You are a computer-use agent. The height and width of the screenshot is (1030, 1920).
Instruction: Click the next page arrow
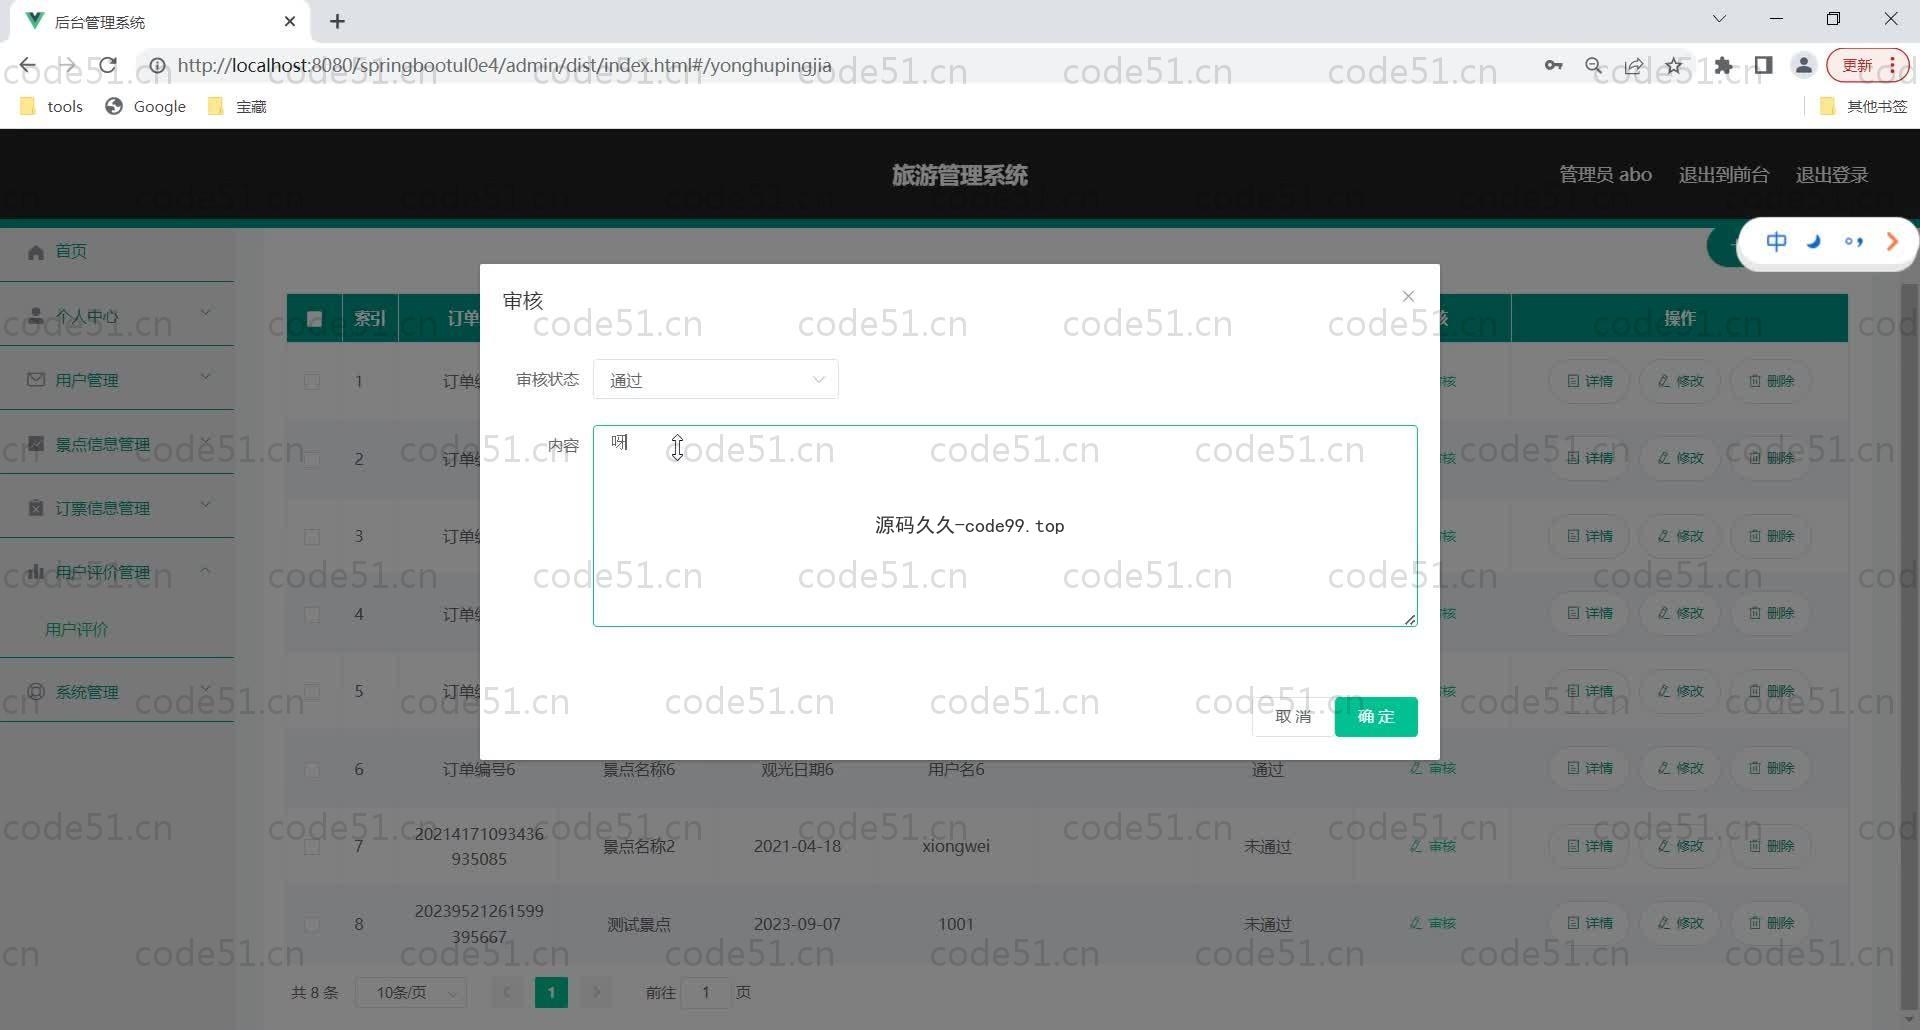596,993
